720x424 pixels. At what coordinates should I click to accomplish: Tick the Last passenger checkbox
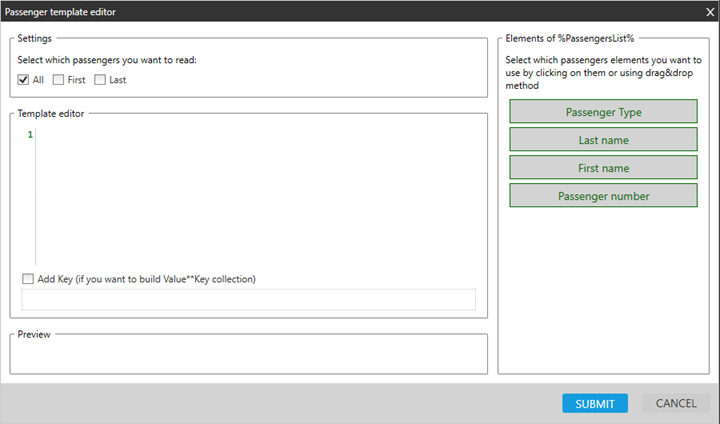[x=100, y=80]
